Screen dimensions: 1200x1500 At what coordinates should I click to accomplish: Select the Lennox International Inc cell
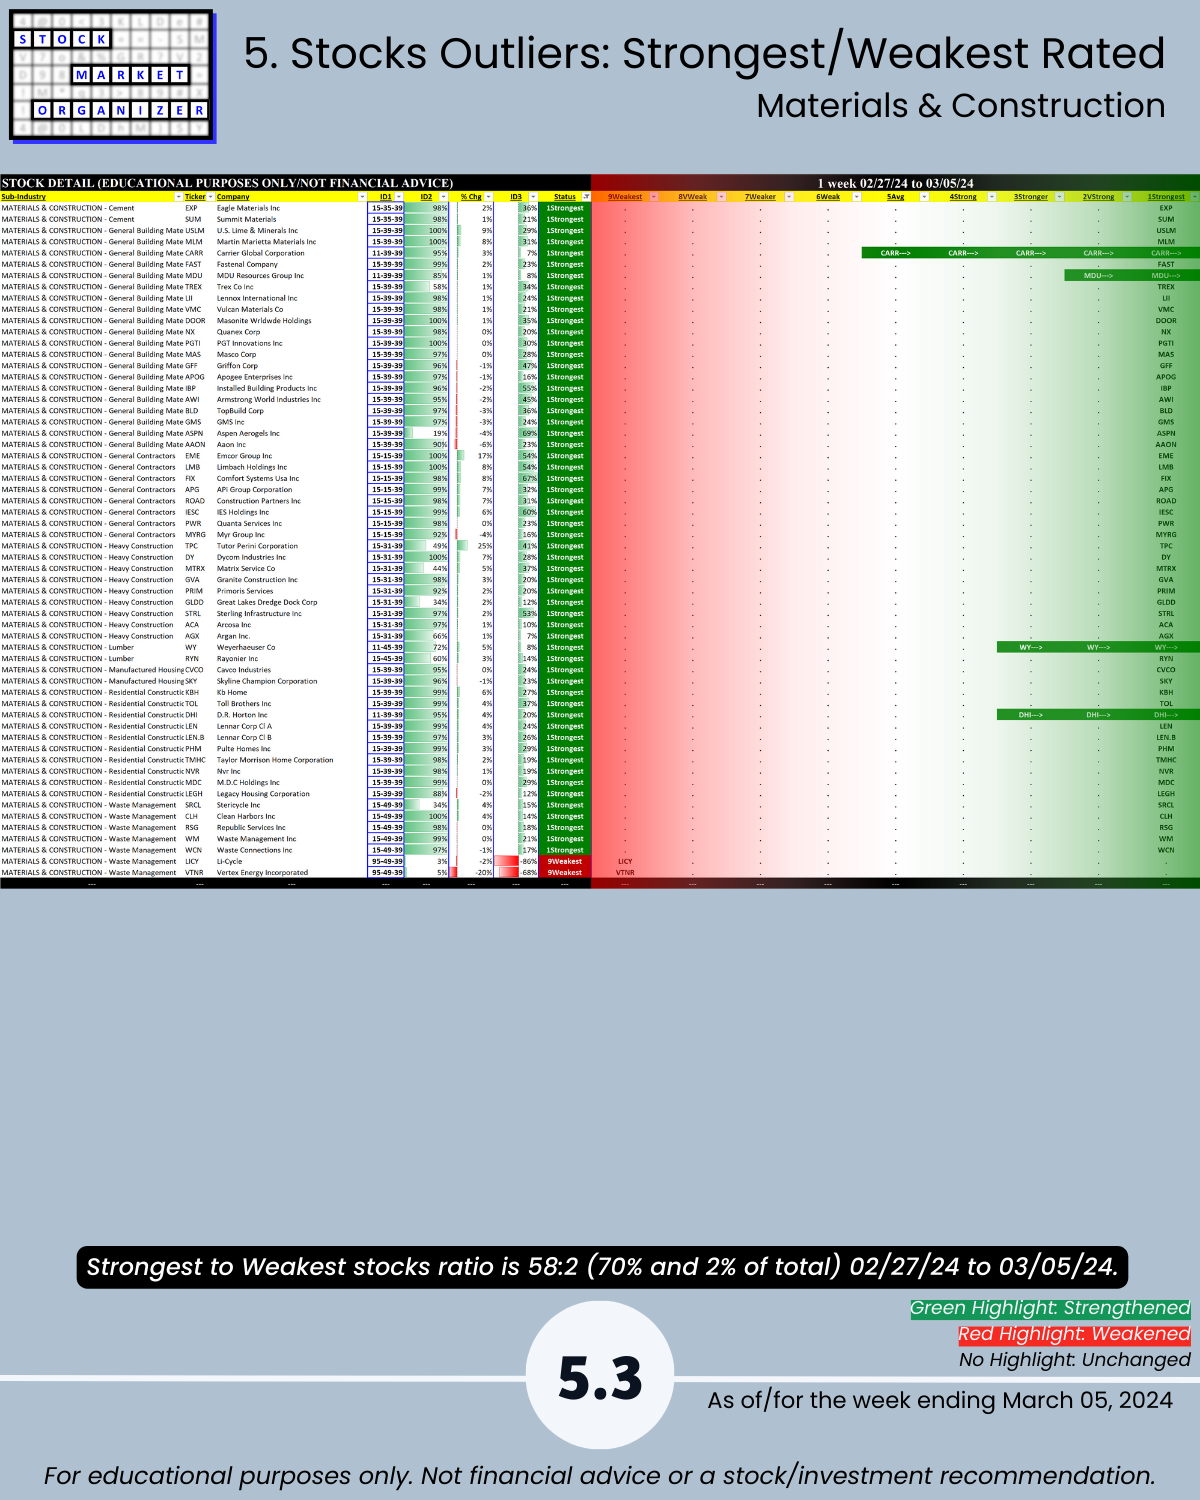[291, 298]
